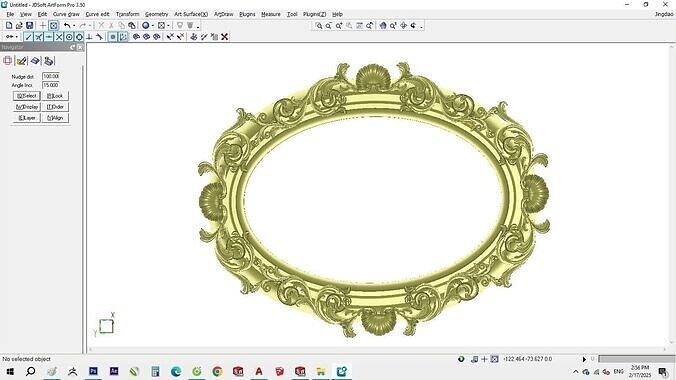Open the Measure menu

pyautogui.click(x=271, y=14)
